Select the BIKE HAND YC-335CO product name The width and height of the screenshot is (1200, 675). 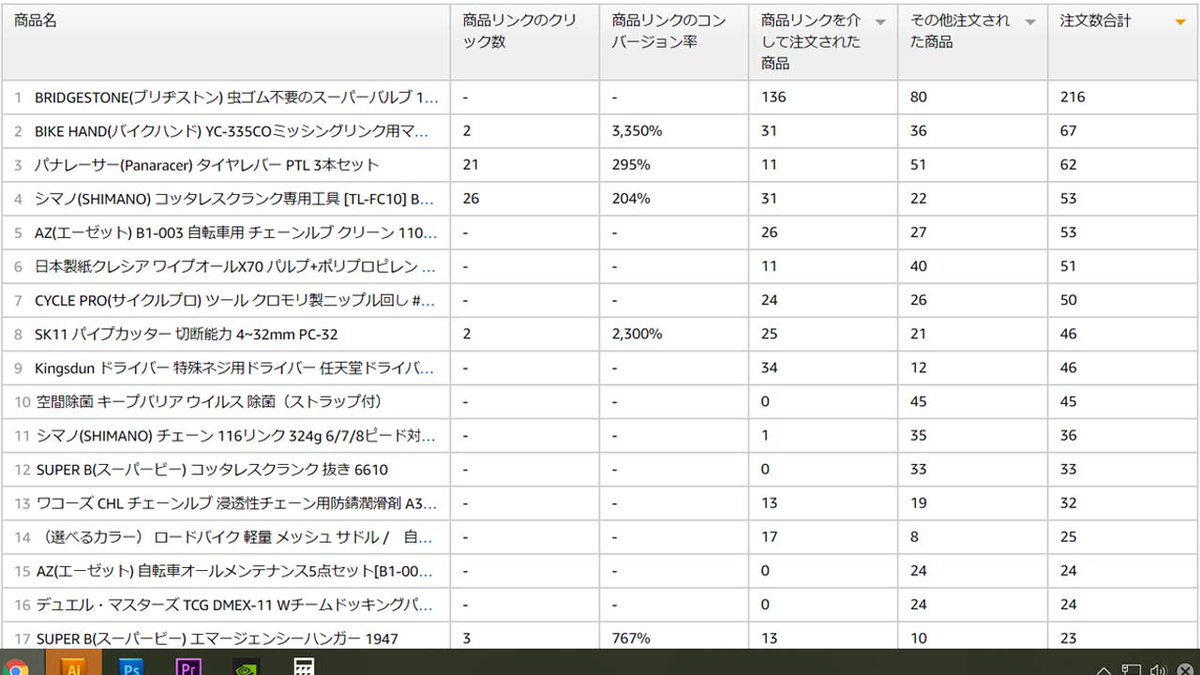[x=231, y=131]
